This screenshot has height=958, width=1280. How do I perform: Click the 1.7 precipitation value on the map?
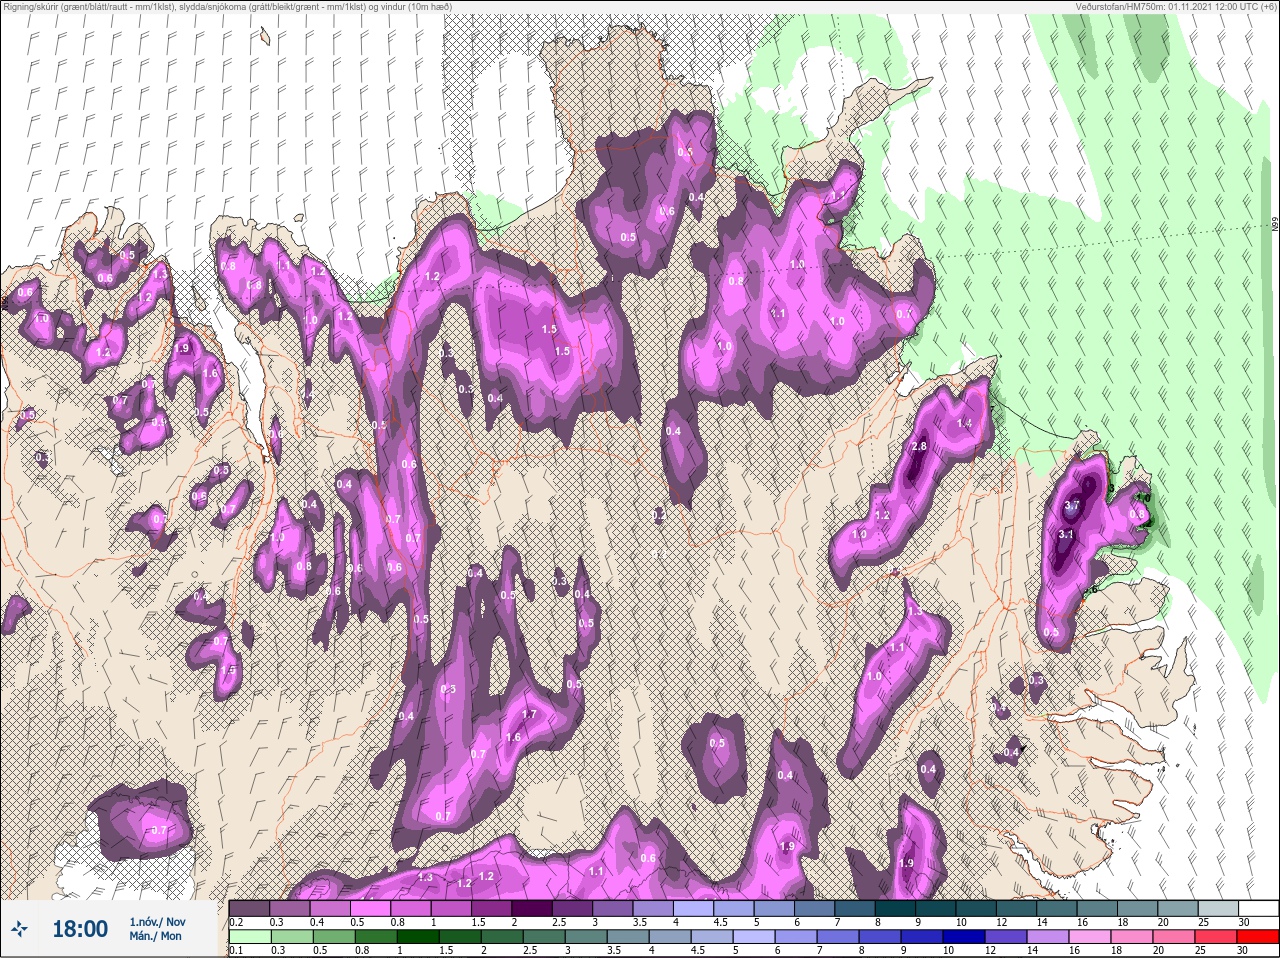529,714
